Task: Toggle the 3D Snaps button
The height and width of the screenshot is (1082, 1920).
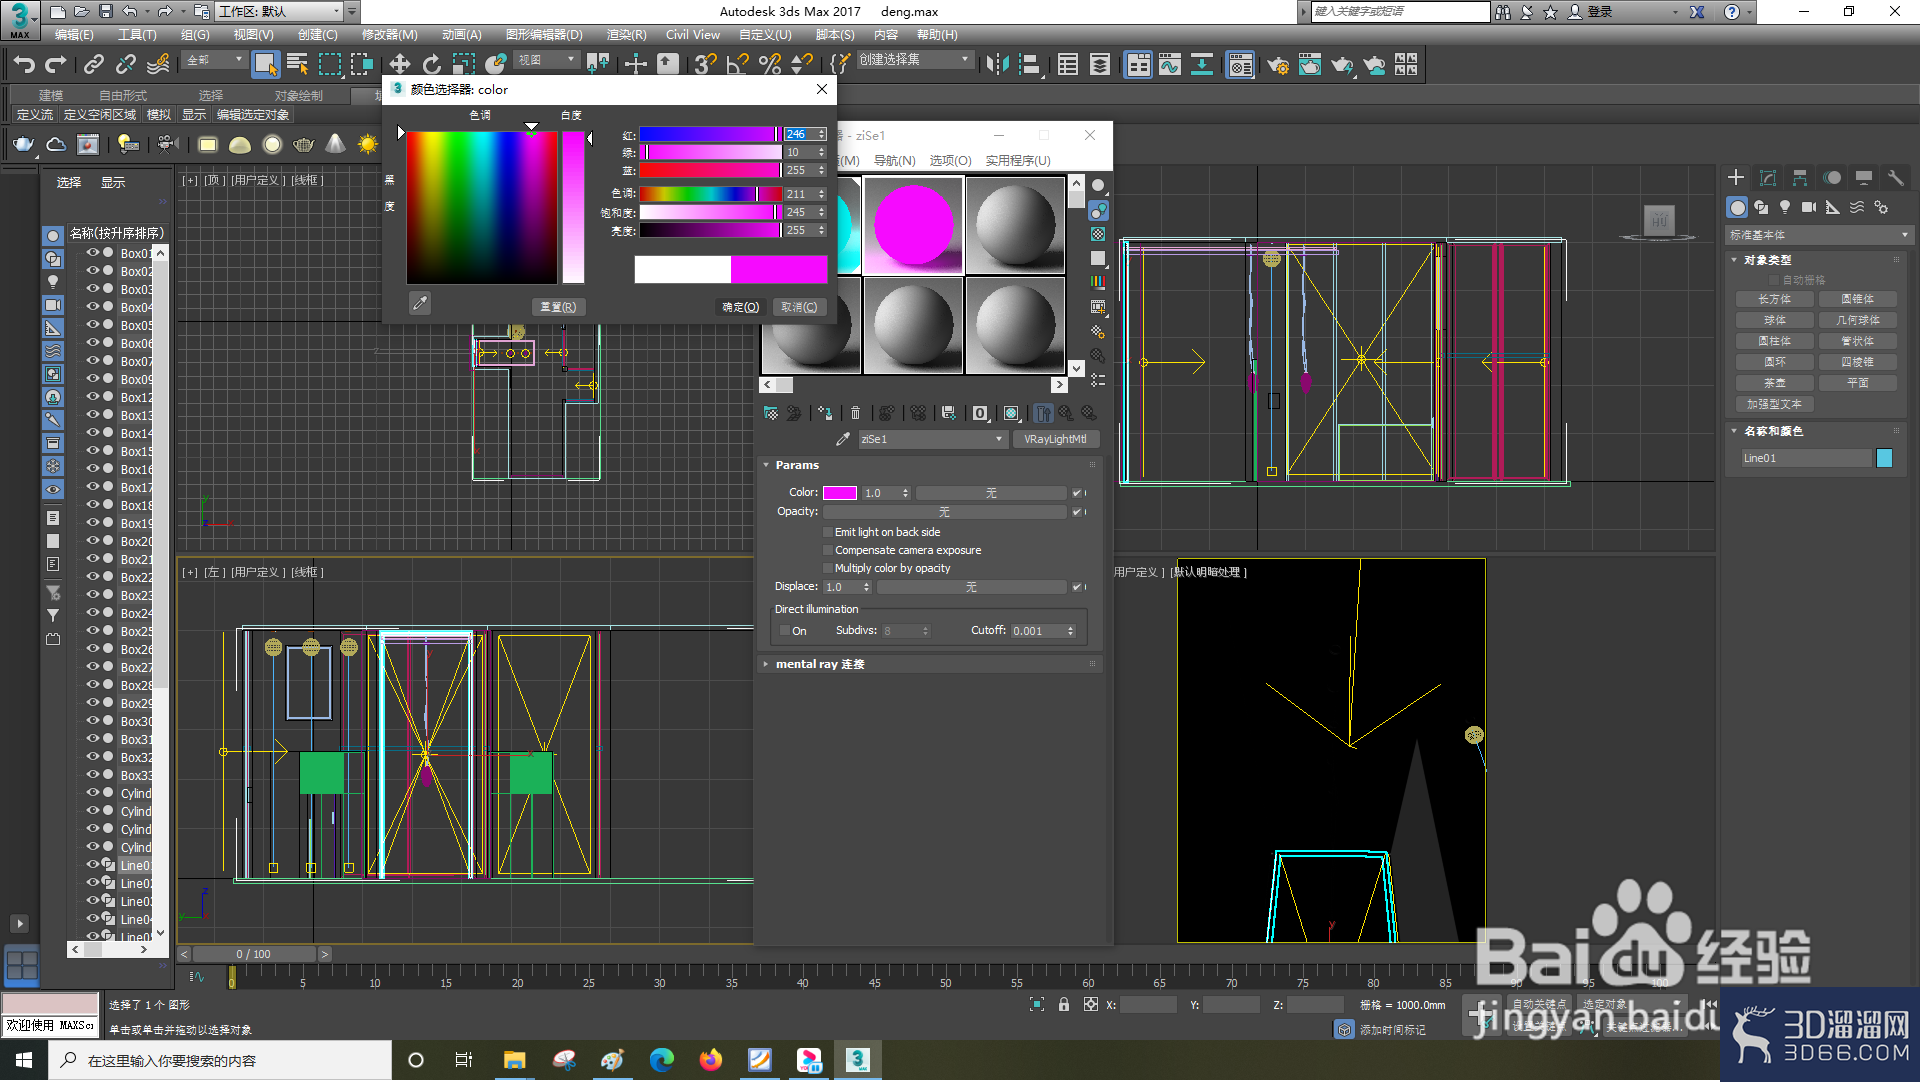Action: pos(705,65)
